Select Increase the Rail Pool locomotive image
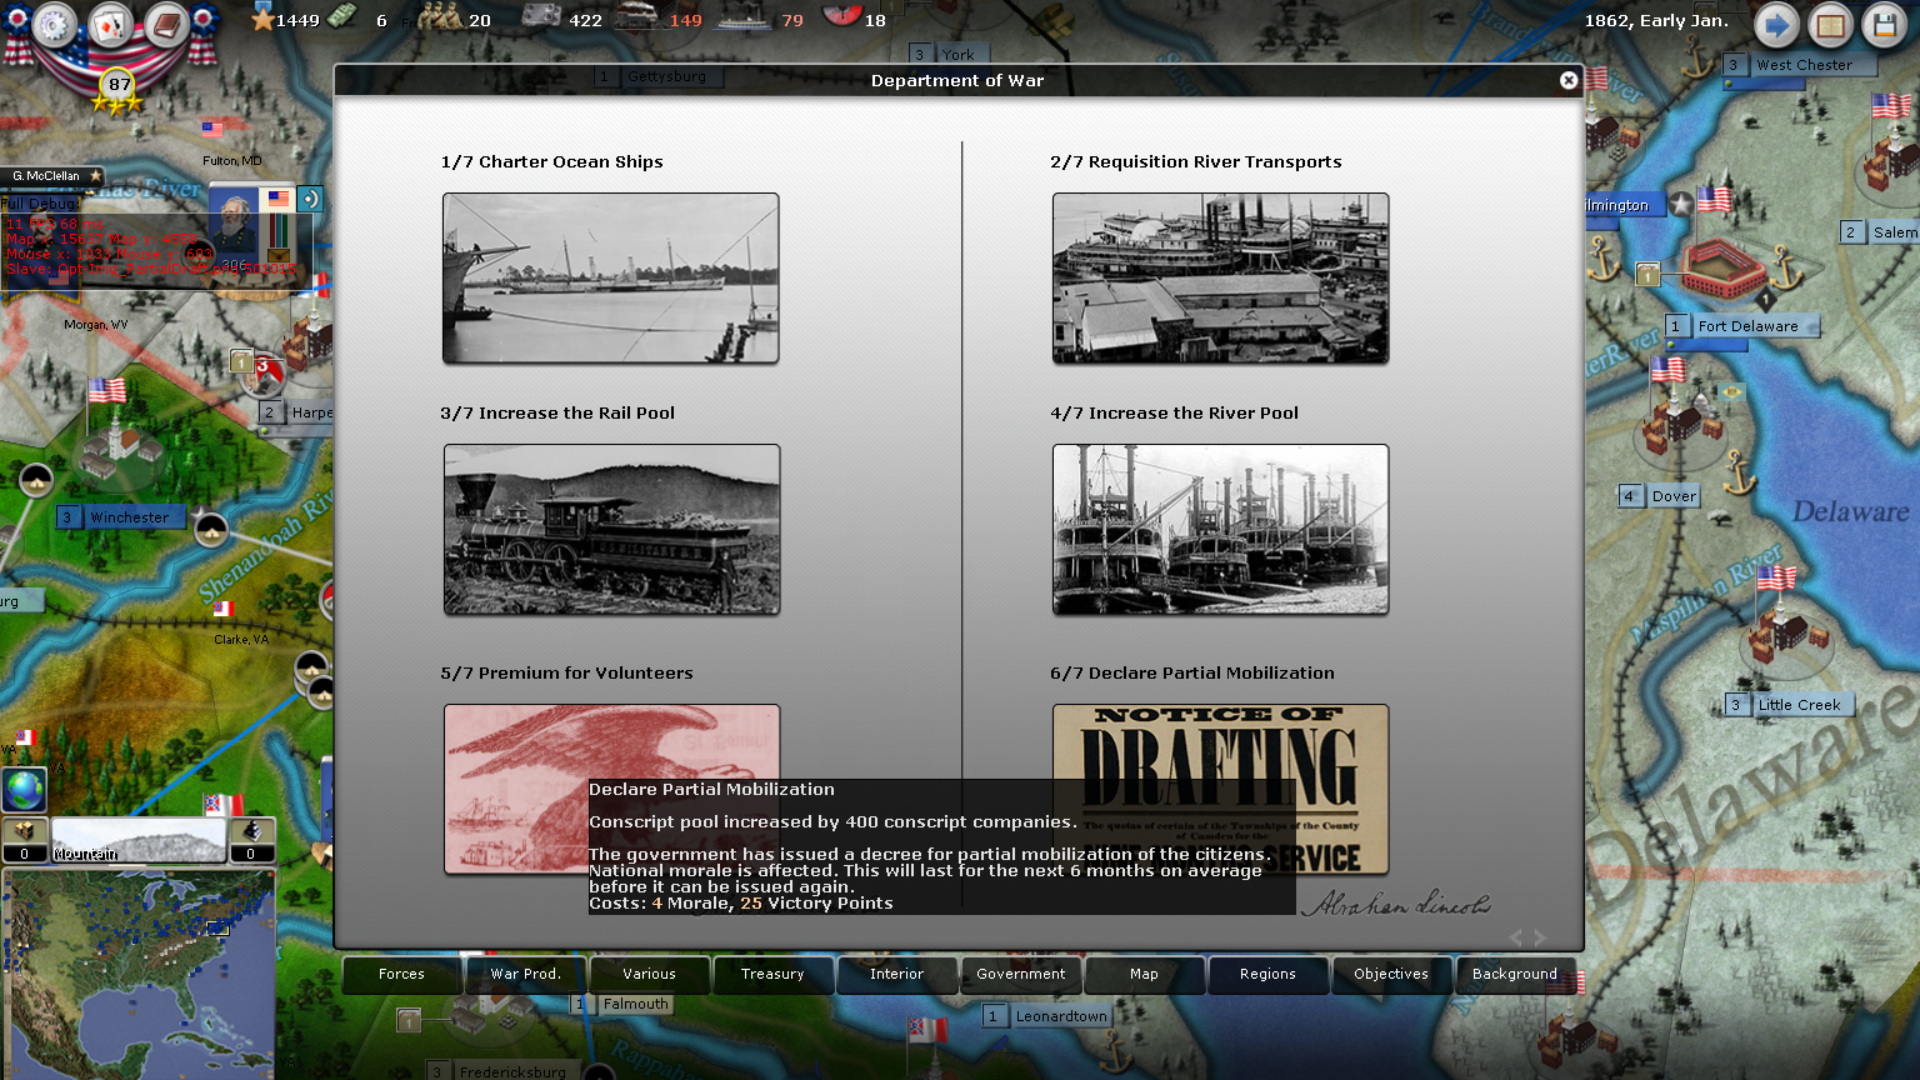The height and width of the screenshot is (1080, 1920). (611, 529)
